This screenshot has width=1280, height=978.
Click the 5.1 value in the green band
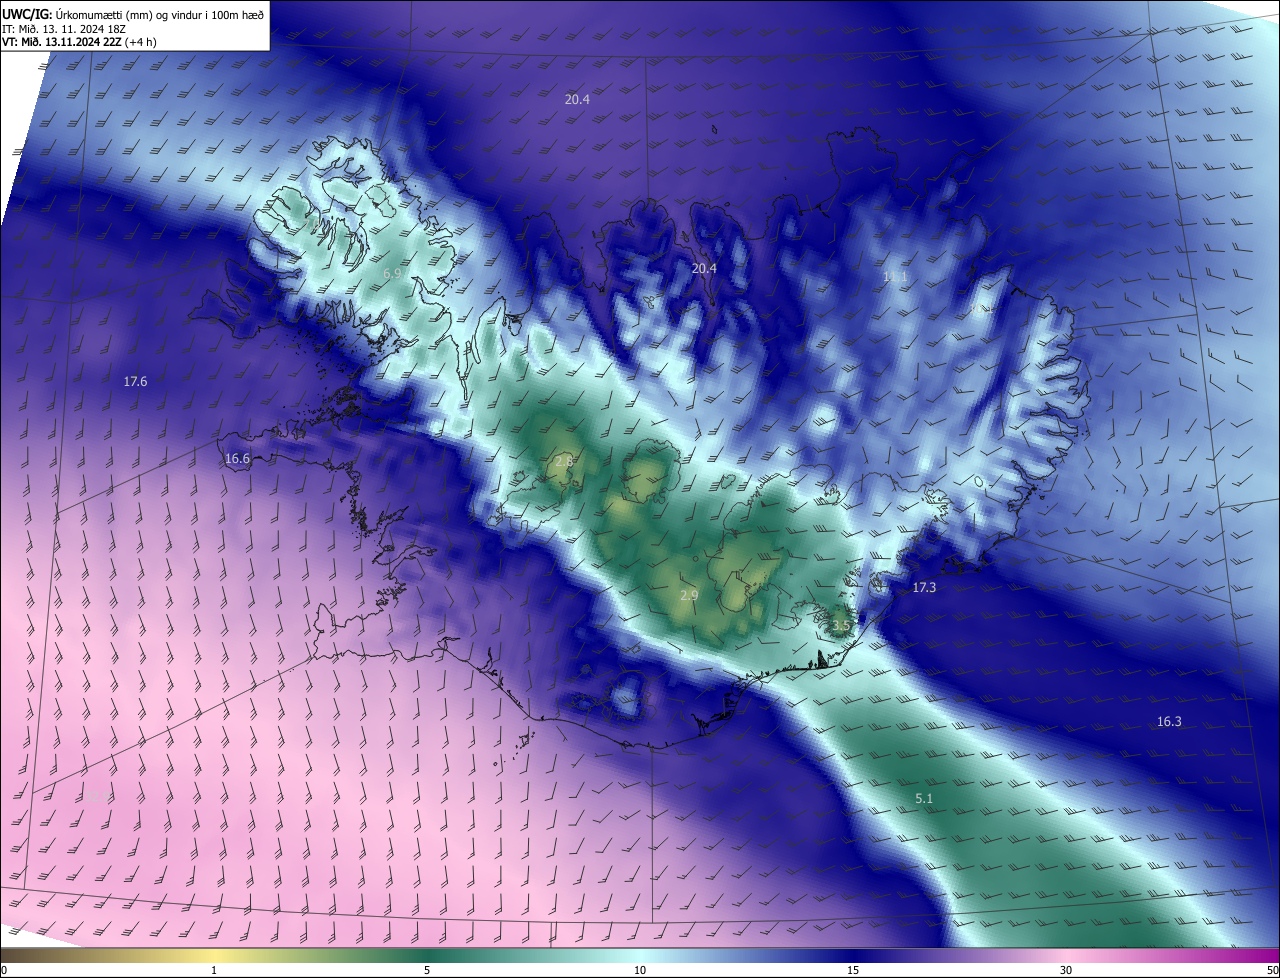[924, 798]
